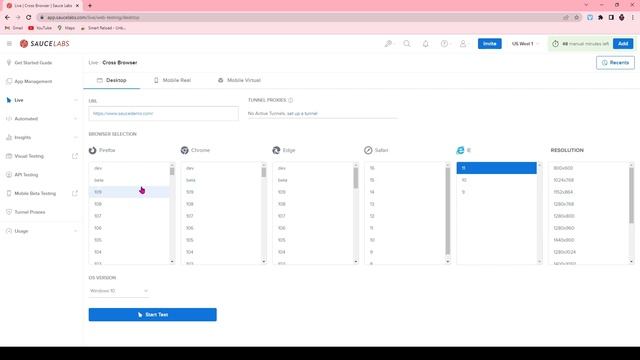Switch to the Mobile Real tab

172,80
